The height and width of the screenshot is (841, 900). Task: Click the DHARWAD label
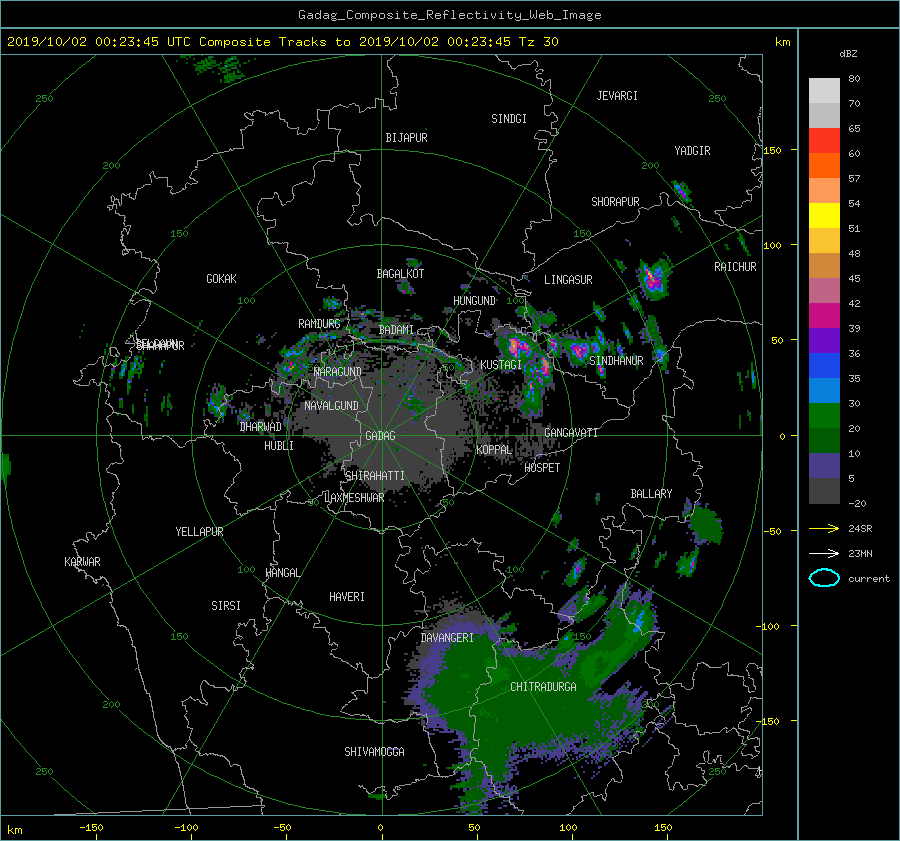(261, 427)
